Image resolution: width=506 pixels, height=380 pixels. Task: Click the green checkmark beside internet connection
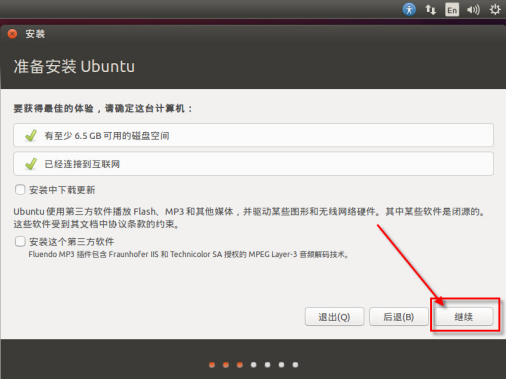point(31,164)
